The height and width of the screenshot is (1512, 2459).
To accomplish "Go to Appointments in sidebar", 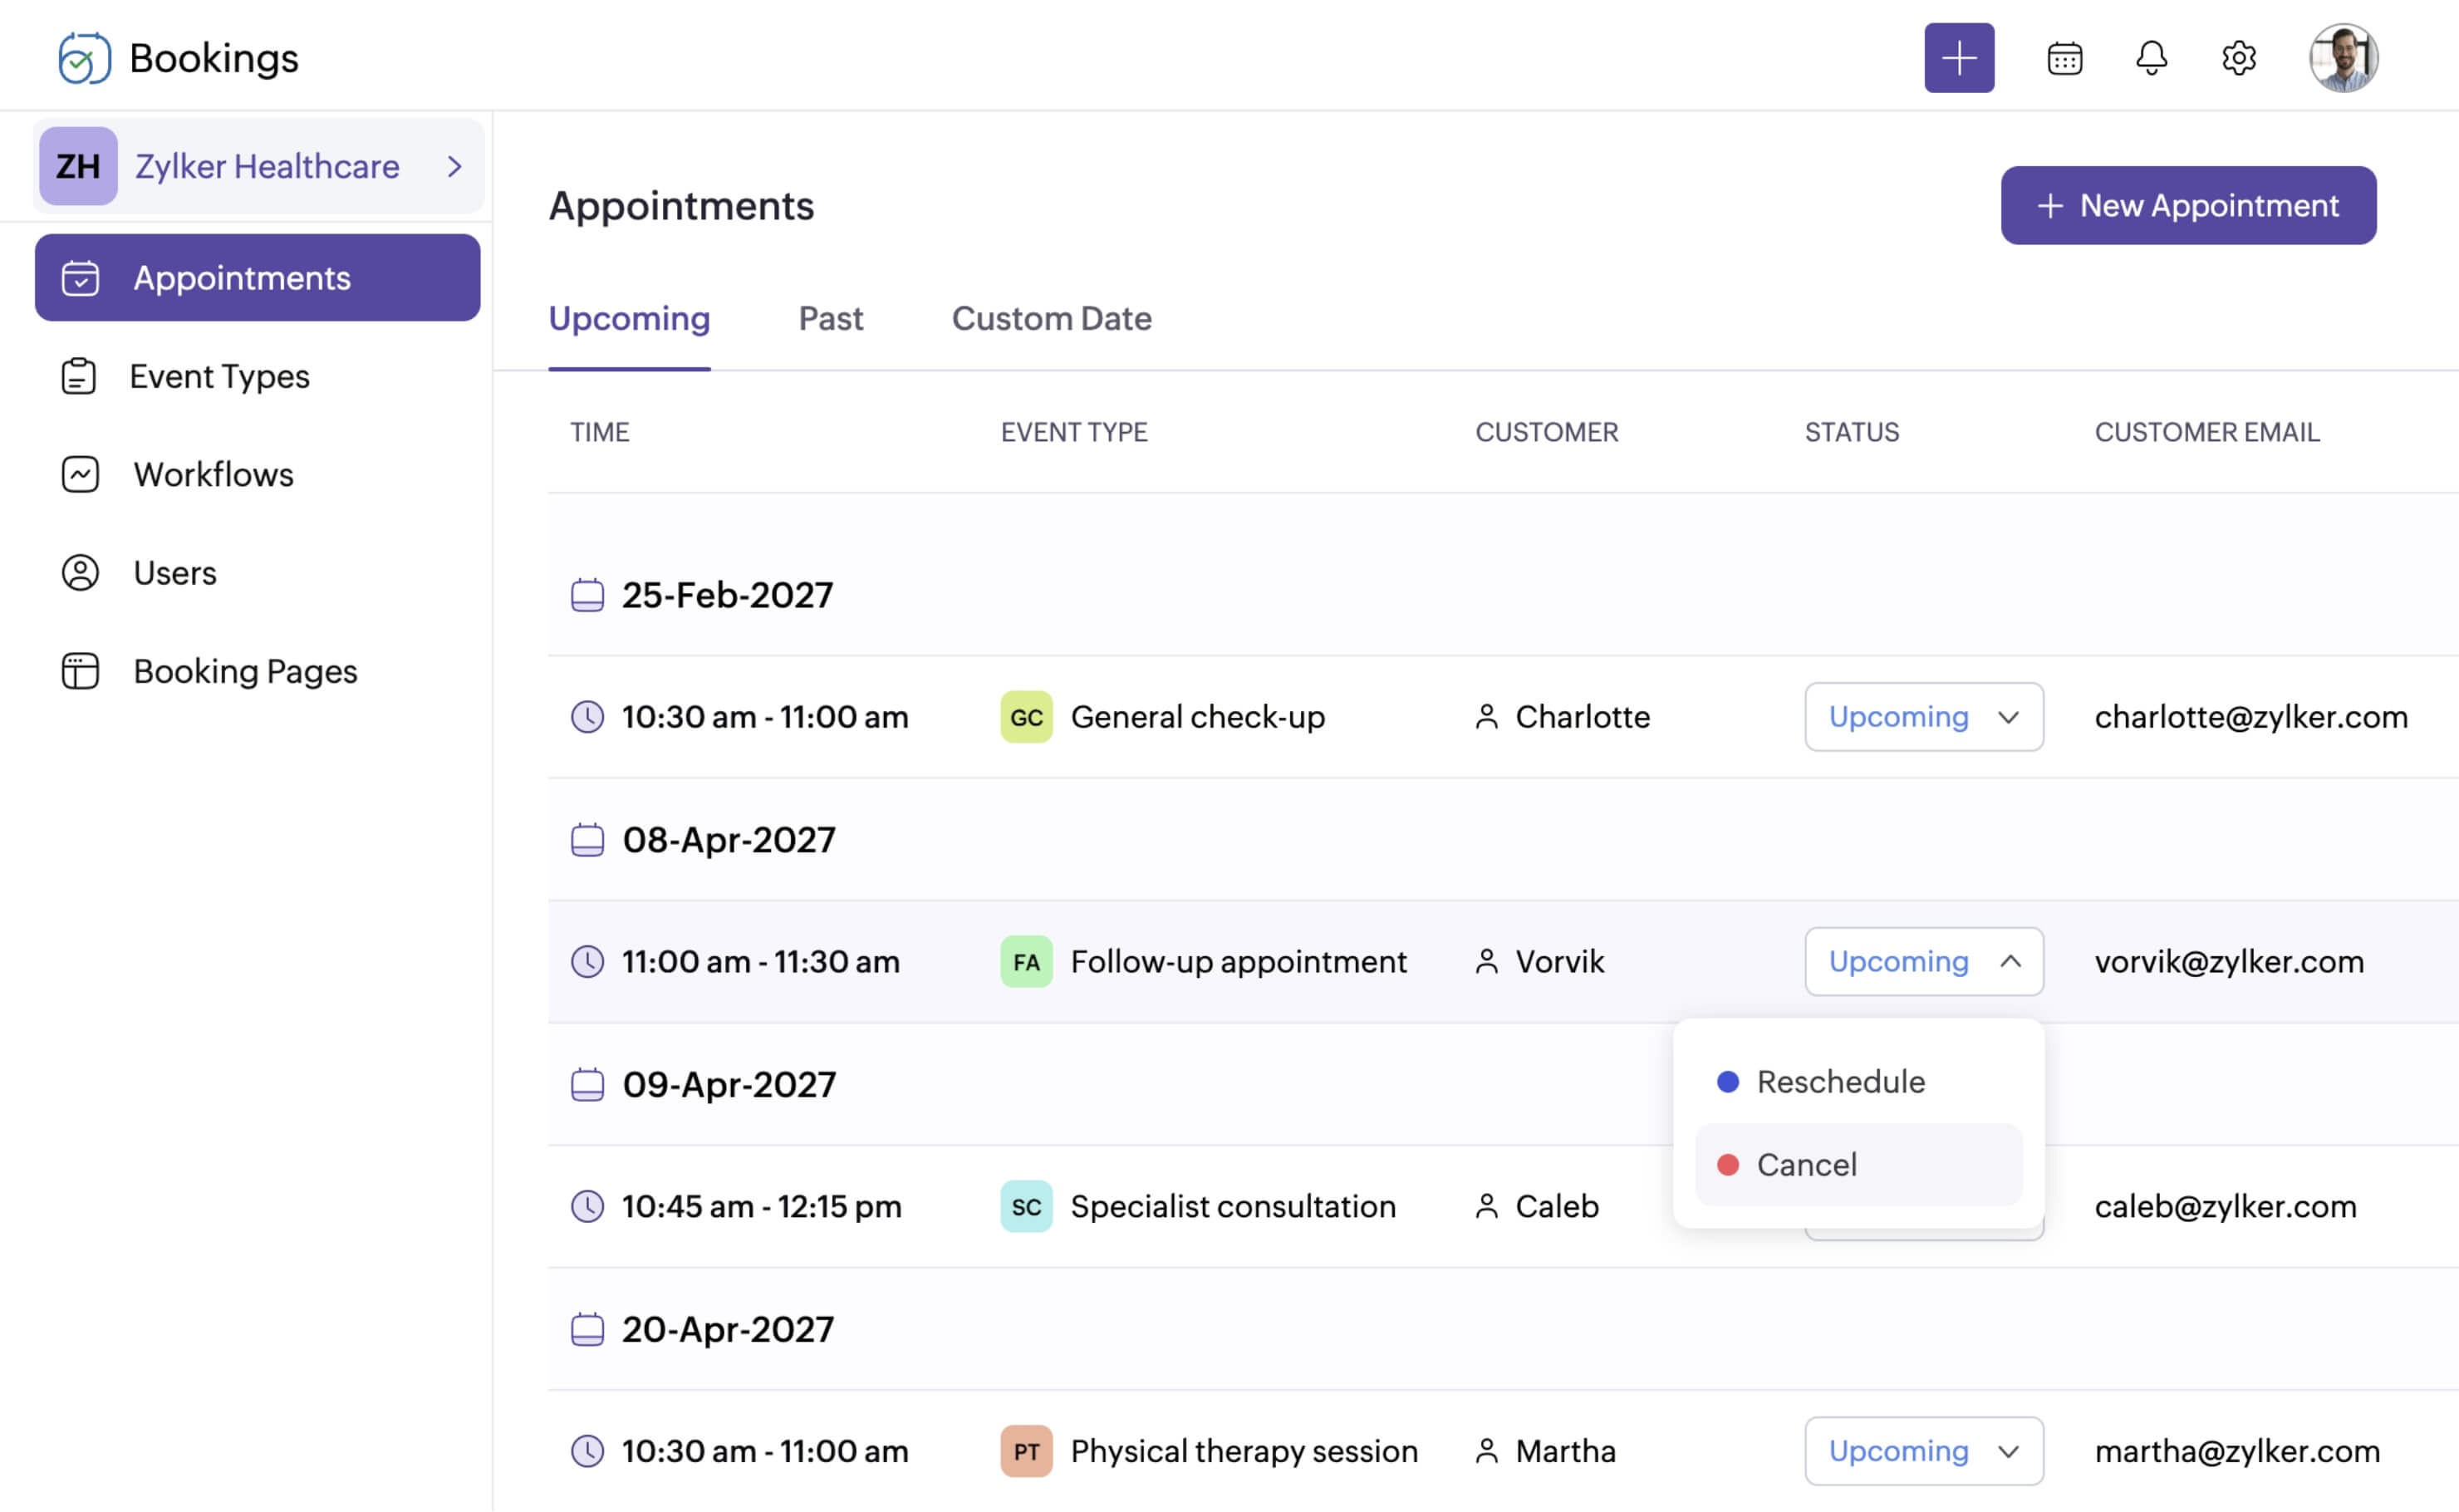I will (x=257, y=278).
